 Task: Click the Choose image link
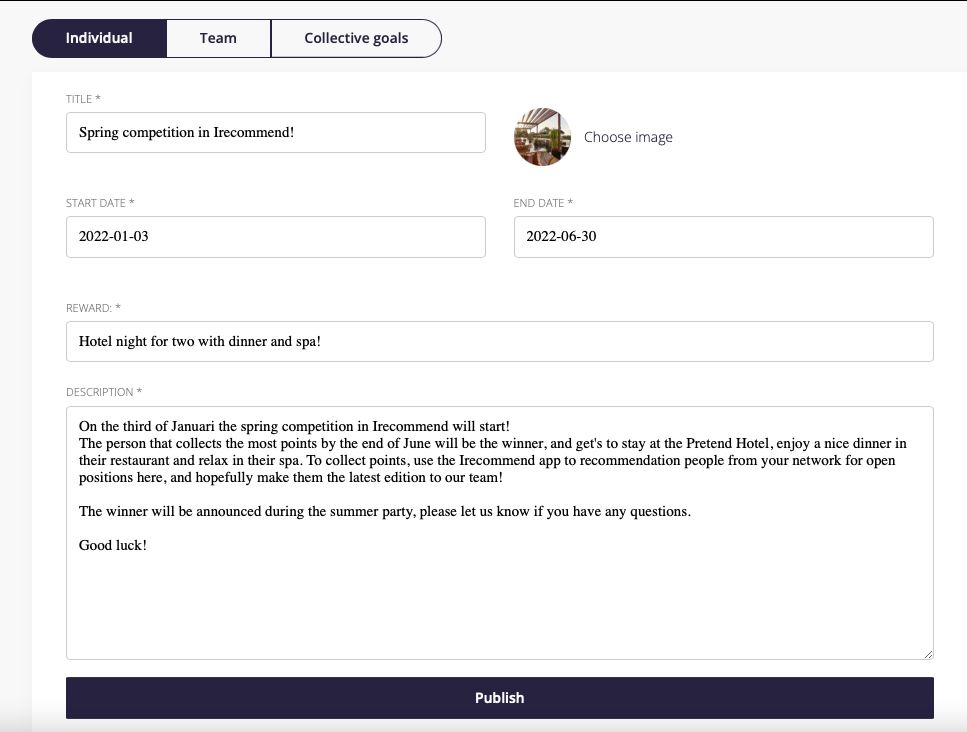[628, 137]
